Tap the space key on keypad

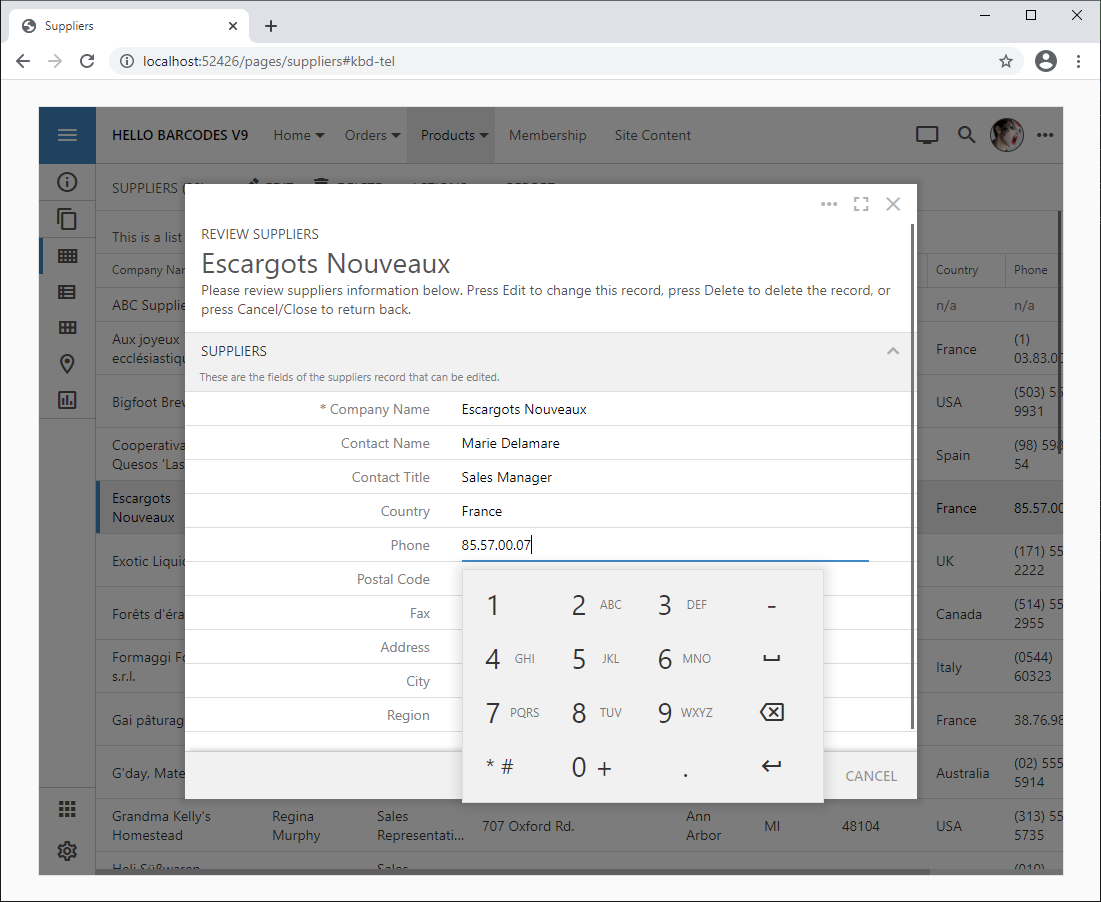771,659
